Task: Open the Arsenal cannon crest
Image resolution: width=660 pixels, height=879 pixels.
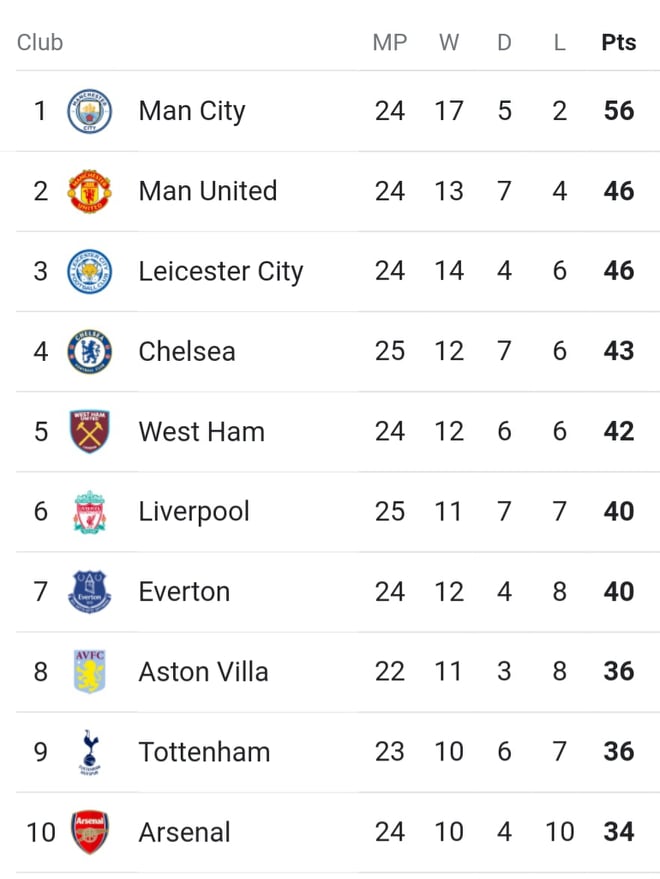Action: coord(89,832)
